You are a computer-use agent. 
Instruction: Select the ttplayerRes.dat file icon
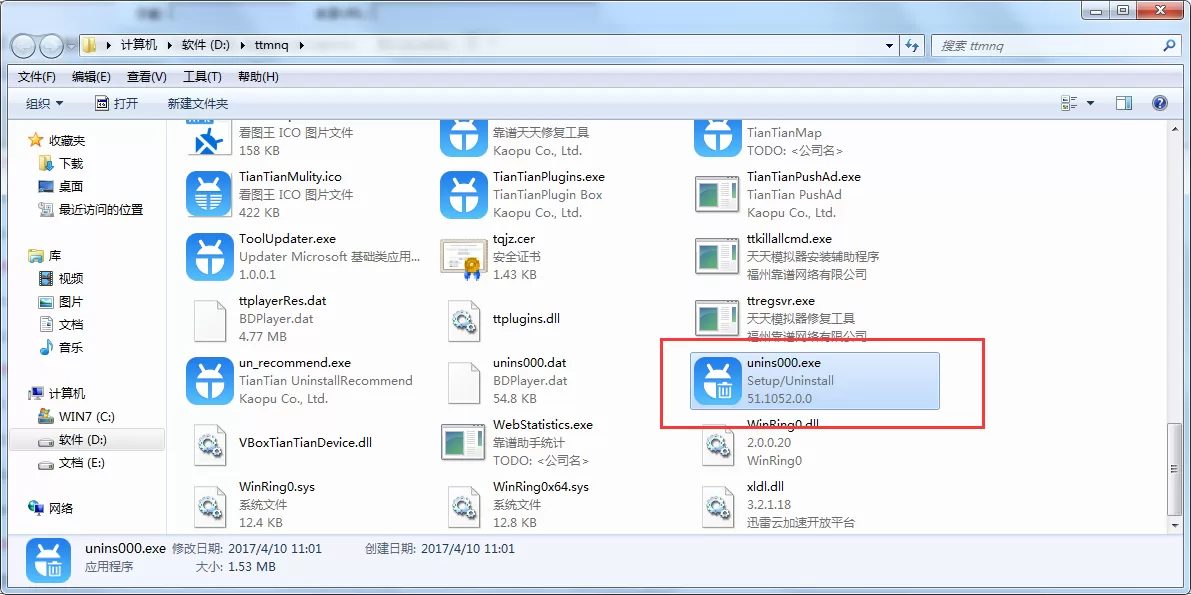(x=209, y=319)
